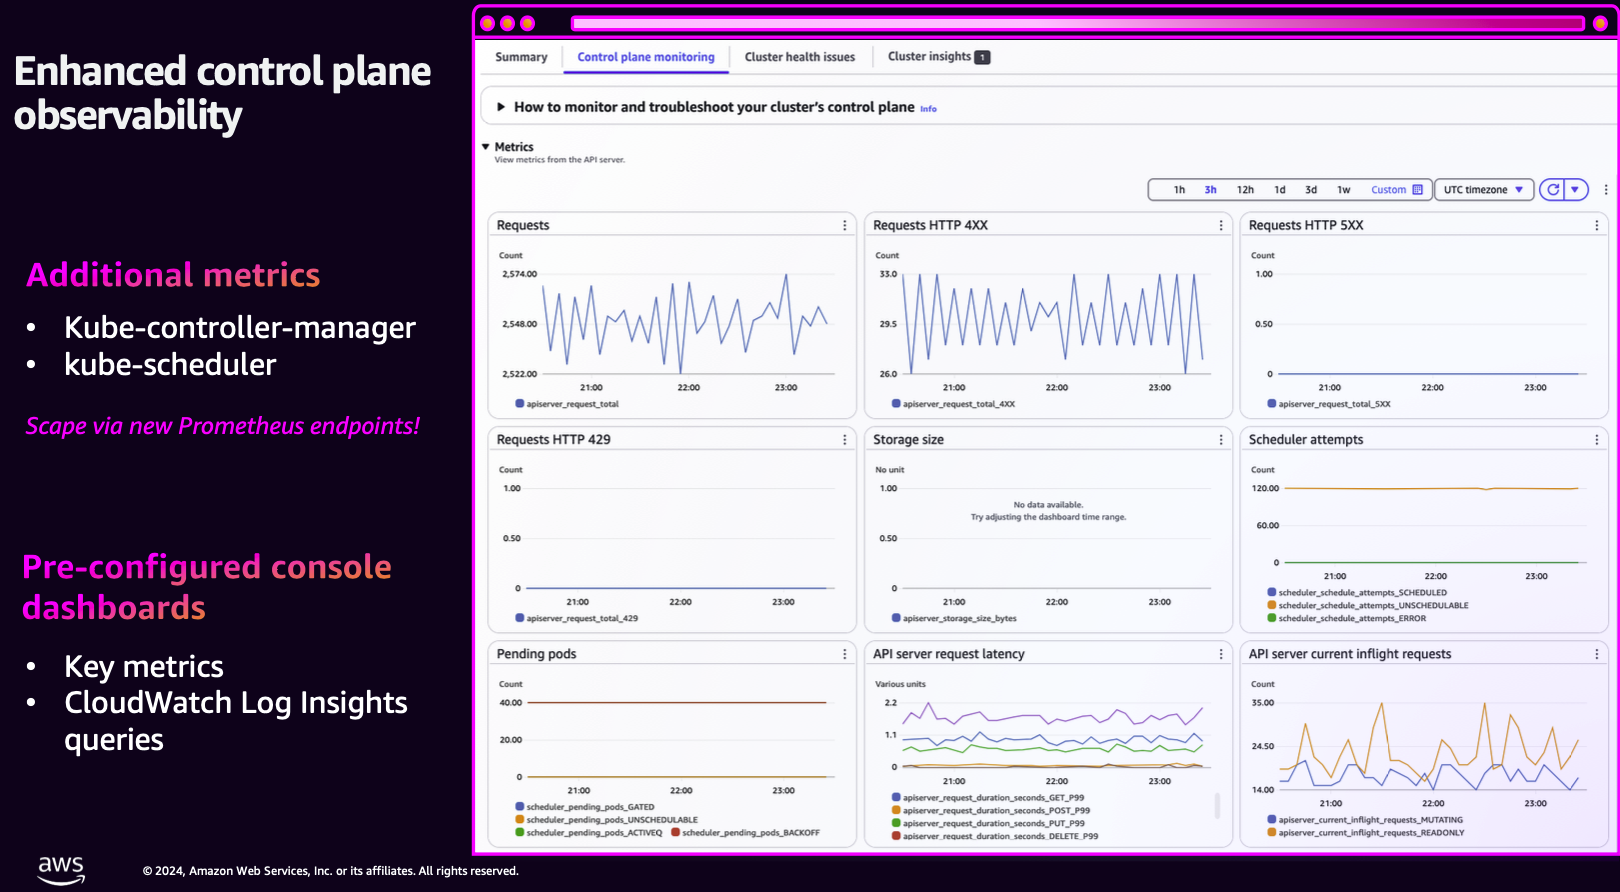This screenshot has width=1620, height=892.
Task: Choose Custom time range with calendar icon
Action: tap(1396, 190)
